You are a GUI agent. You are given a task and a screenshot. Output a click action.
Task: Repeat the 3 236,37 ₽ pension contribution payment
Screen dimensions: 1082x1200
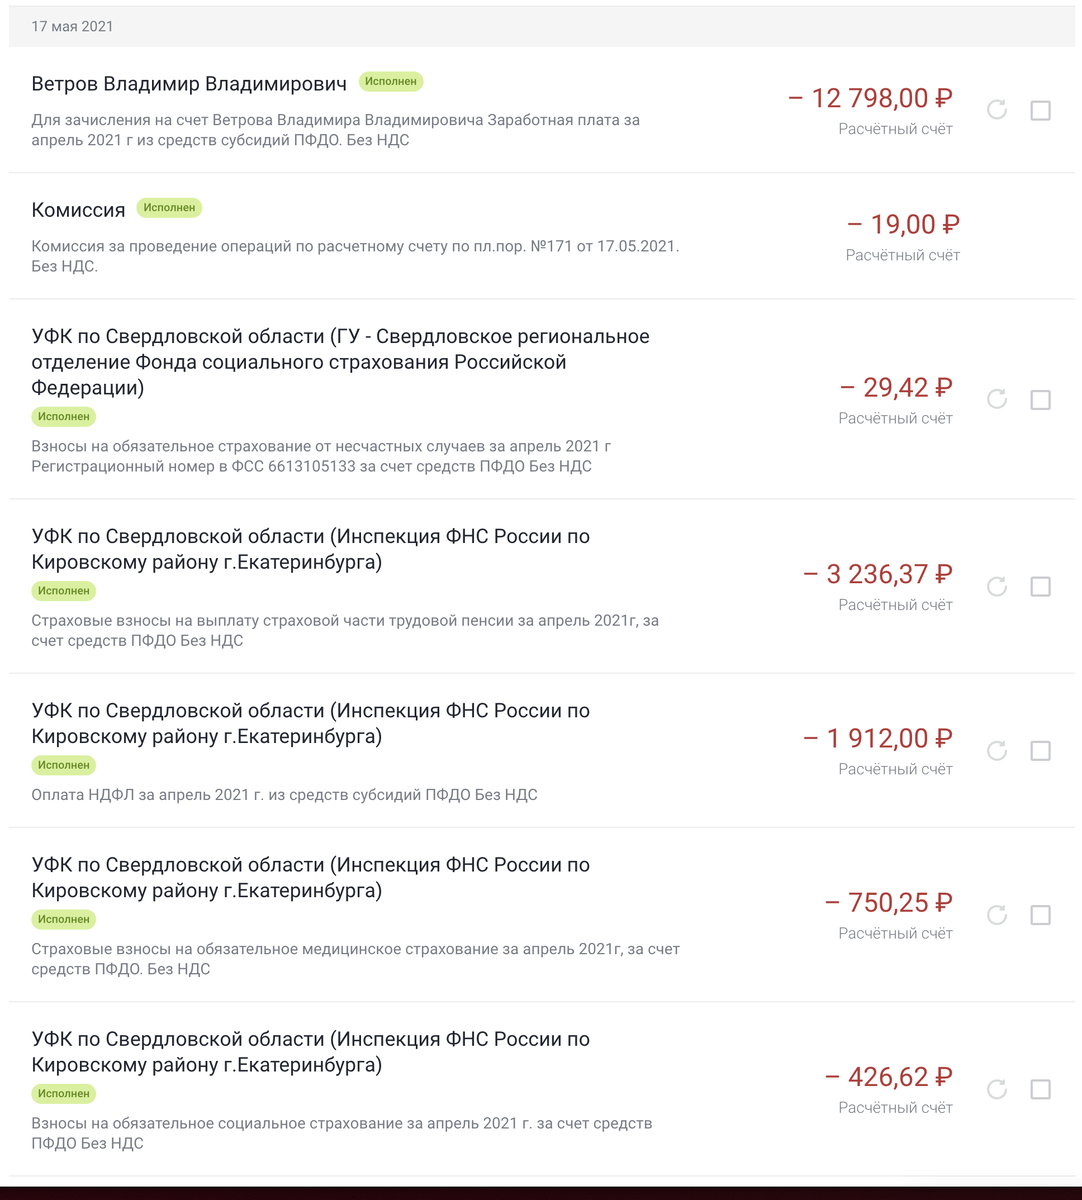[997, 587]
